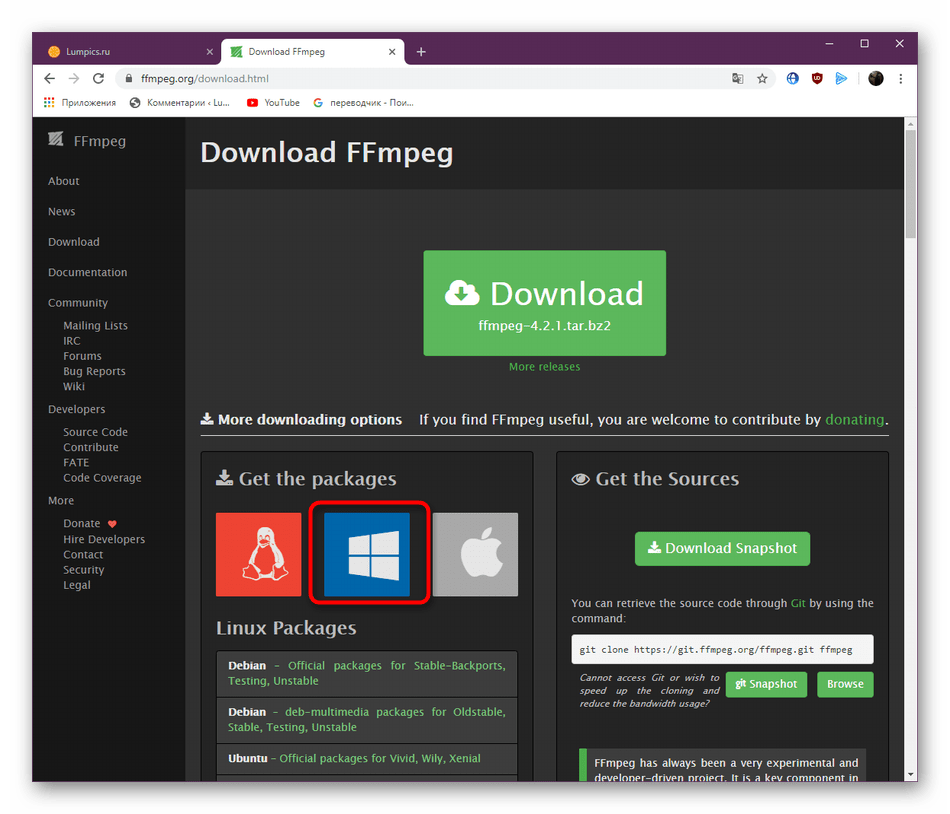950x814 pixels.
Task: Open Ubuntu Official packages Vivid link
Action: click(x=380, y=758)
